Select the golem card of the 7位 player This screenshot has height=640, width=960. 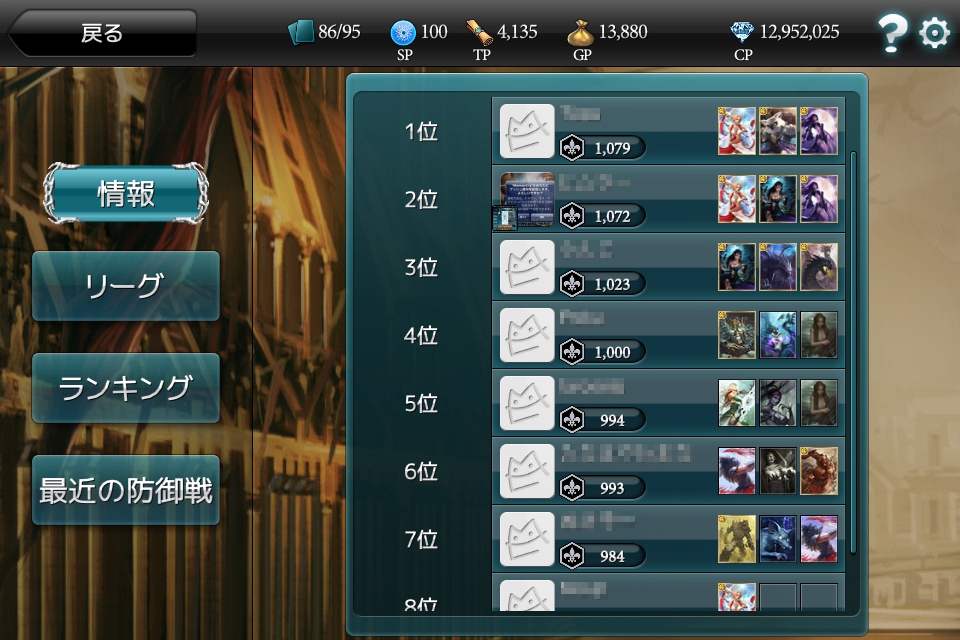[737, 539]
